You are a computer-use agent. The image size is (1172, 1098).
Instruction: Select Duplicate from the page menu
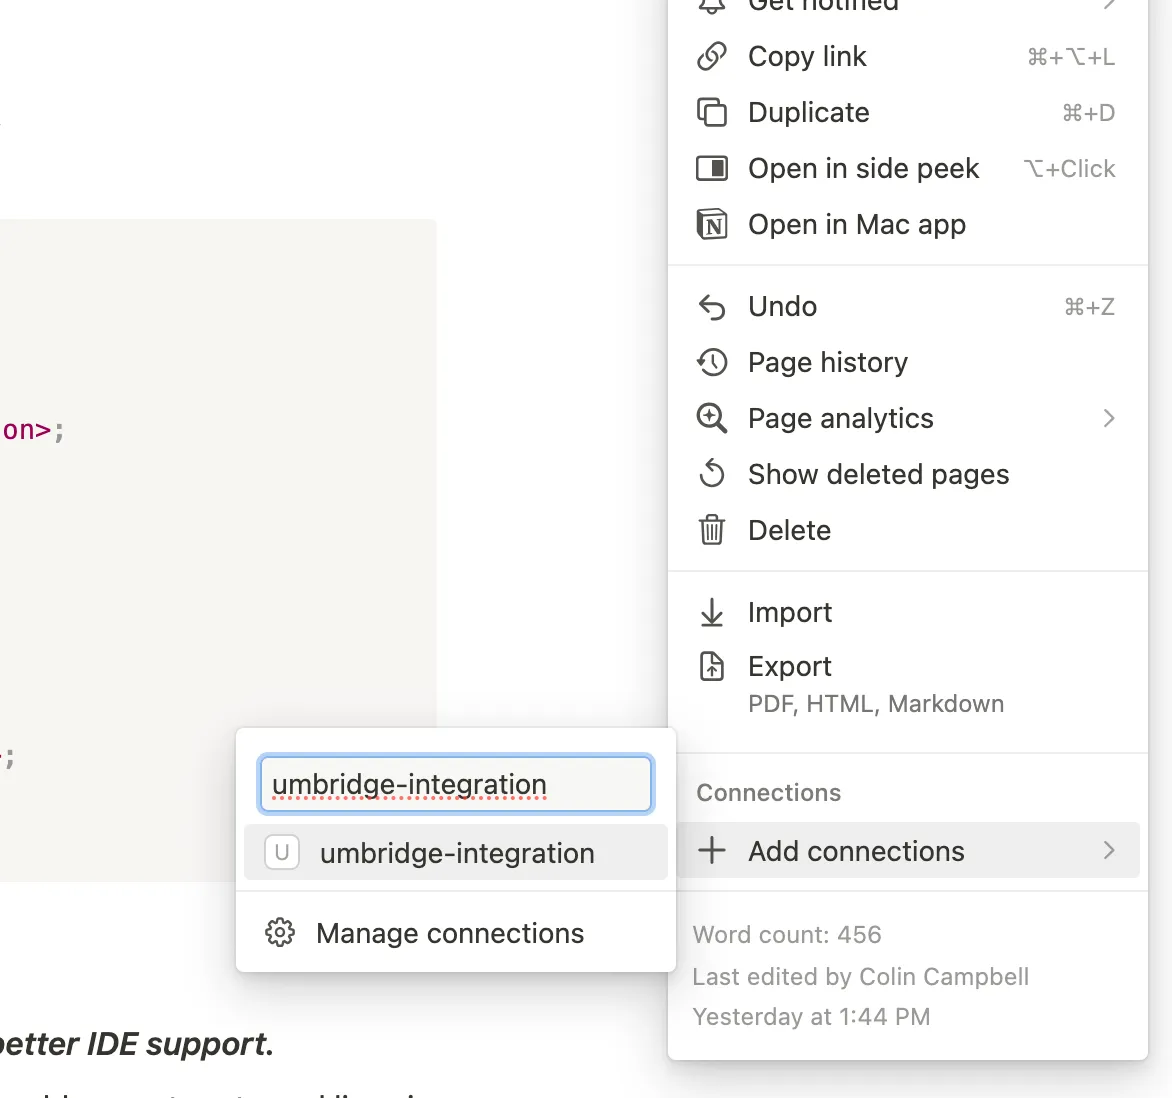[808, 112]
